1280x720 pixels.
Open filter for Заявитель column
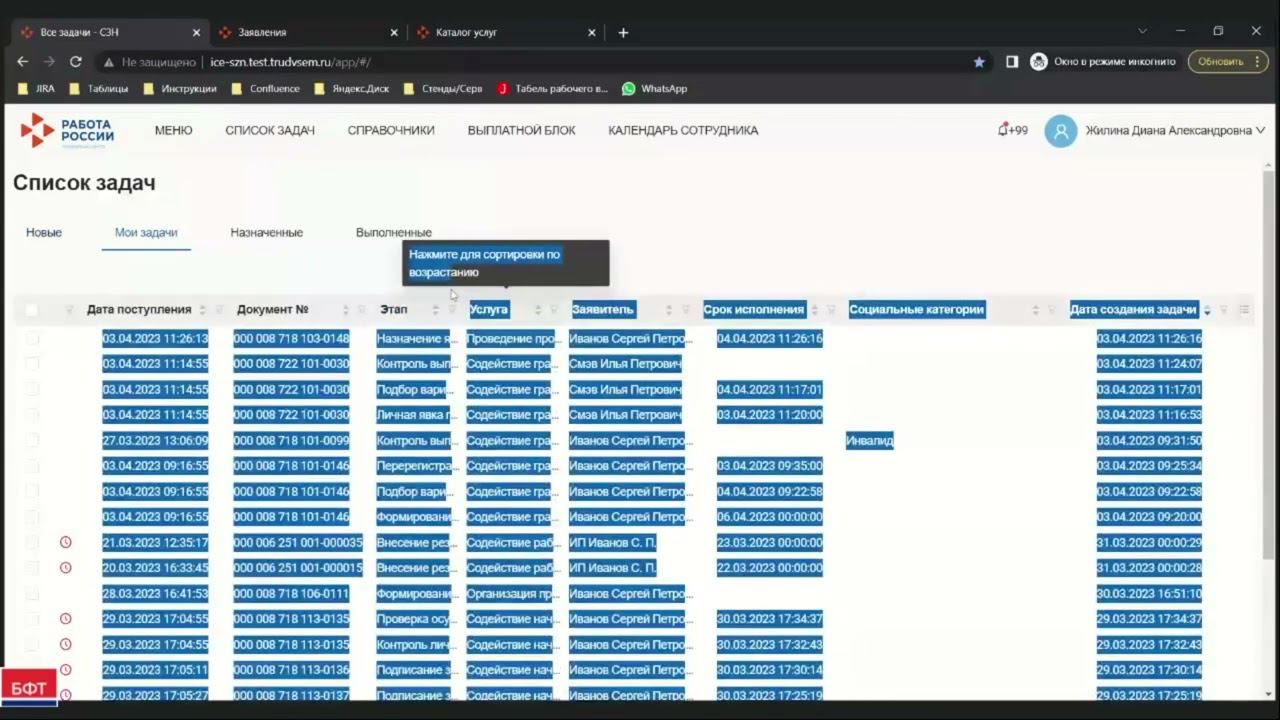coord(686,310)
